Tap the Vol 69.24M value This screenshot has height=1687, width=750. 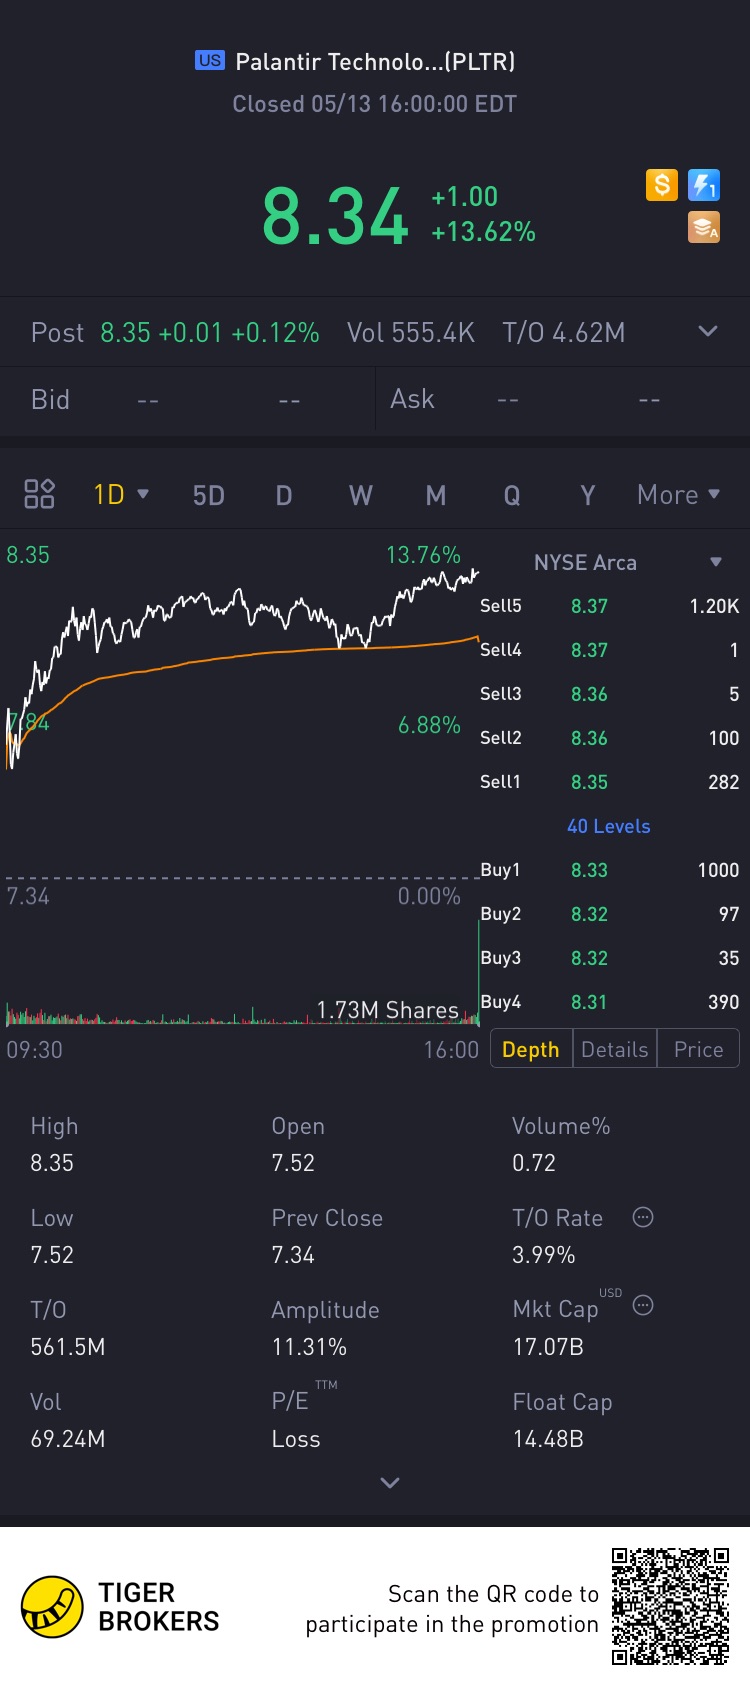point(68,1439)
